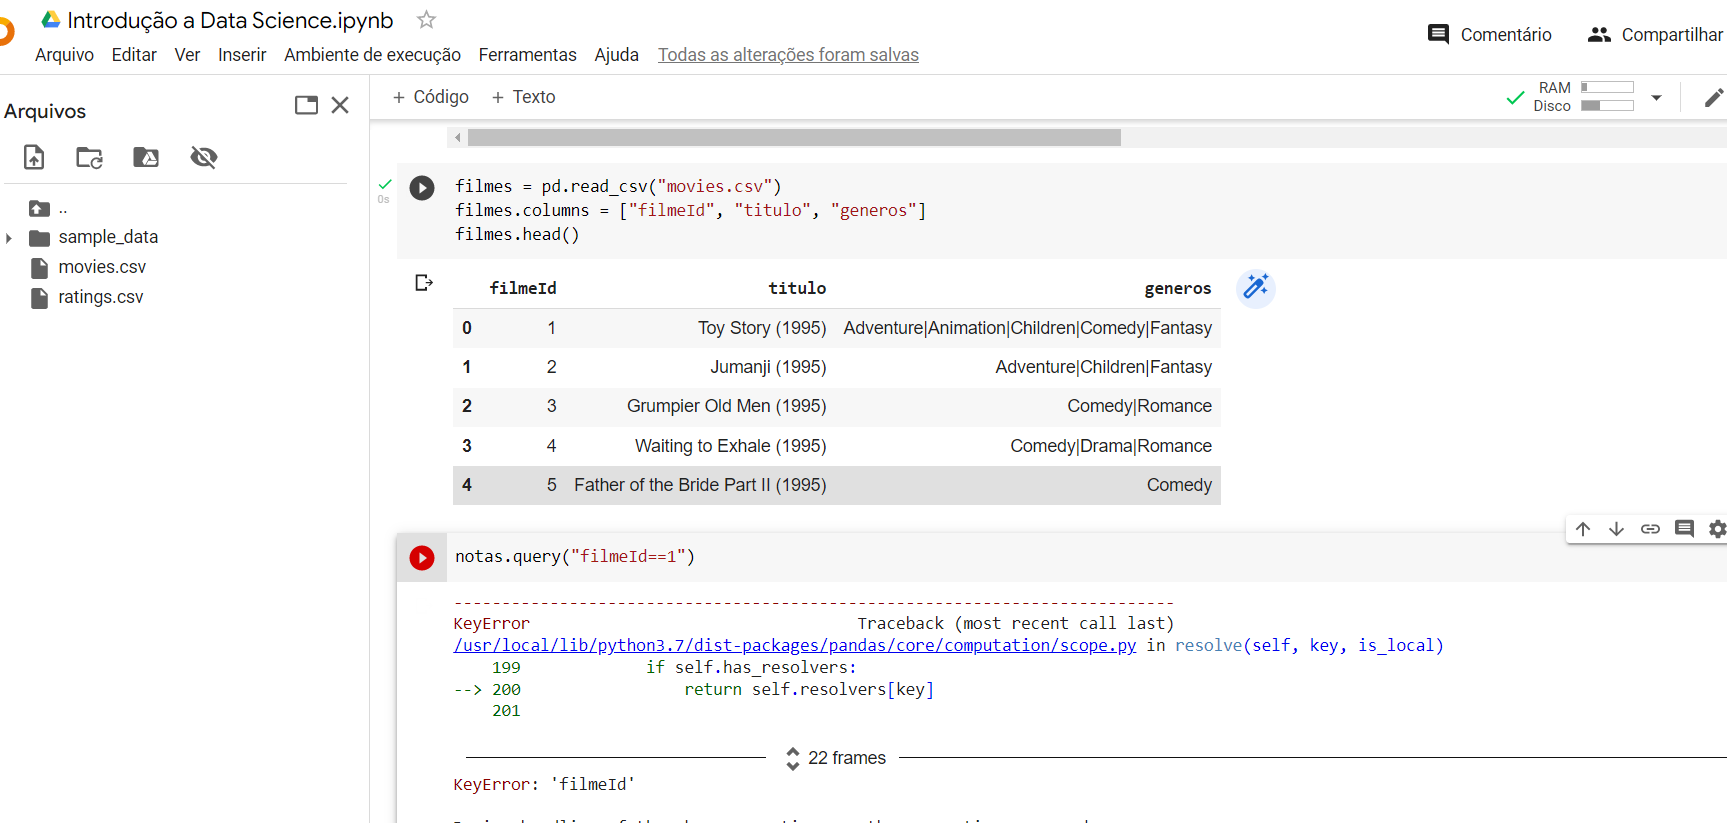
Task: Click the sample_data folder icon
Action: click(39, 238)
